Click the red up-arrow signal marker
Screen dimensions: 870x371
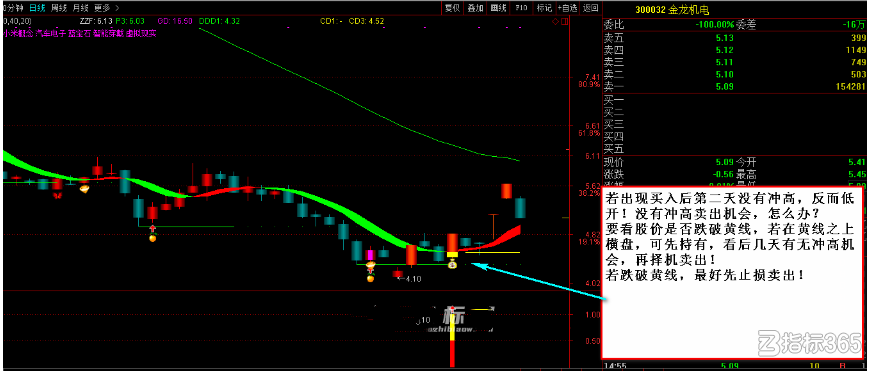click(x=153, y=229)
